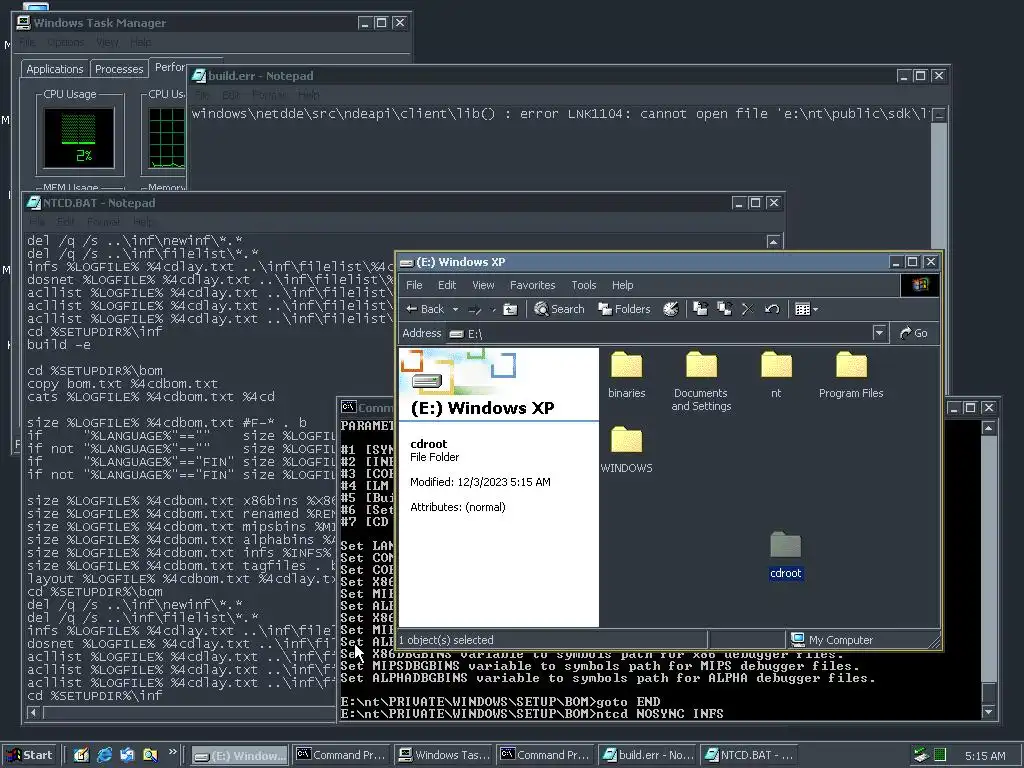This screenshot has height=768, width=1024.
Task: Activate first Command Prompt taskbar button
Action: pyautogui.click(x=342, y=756)
